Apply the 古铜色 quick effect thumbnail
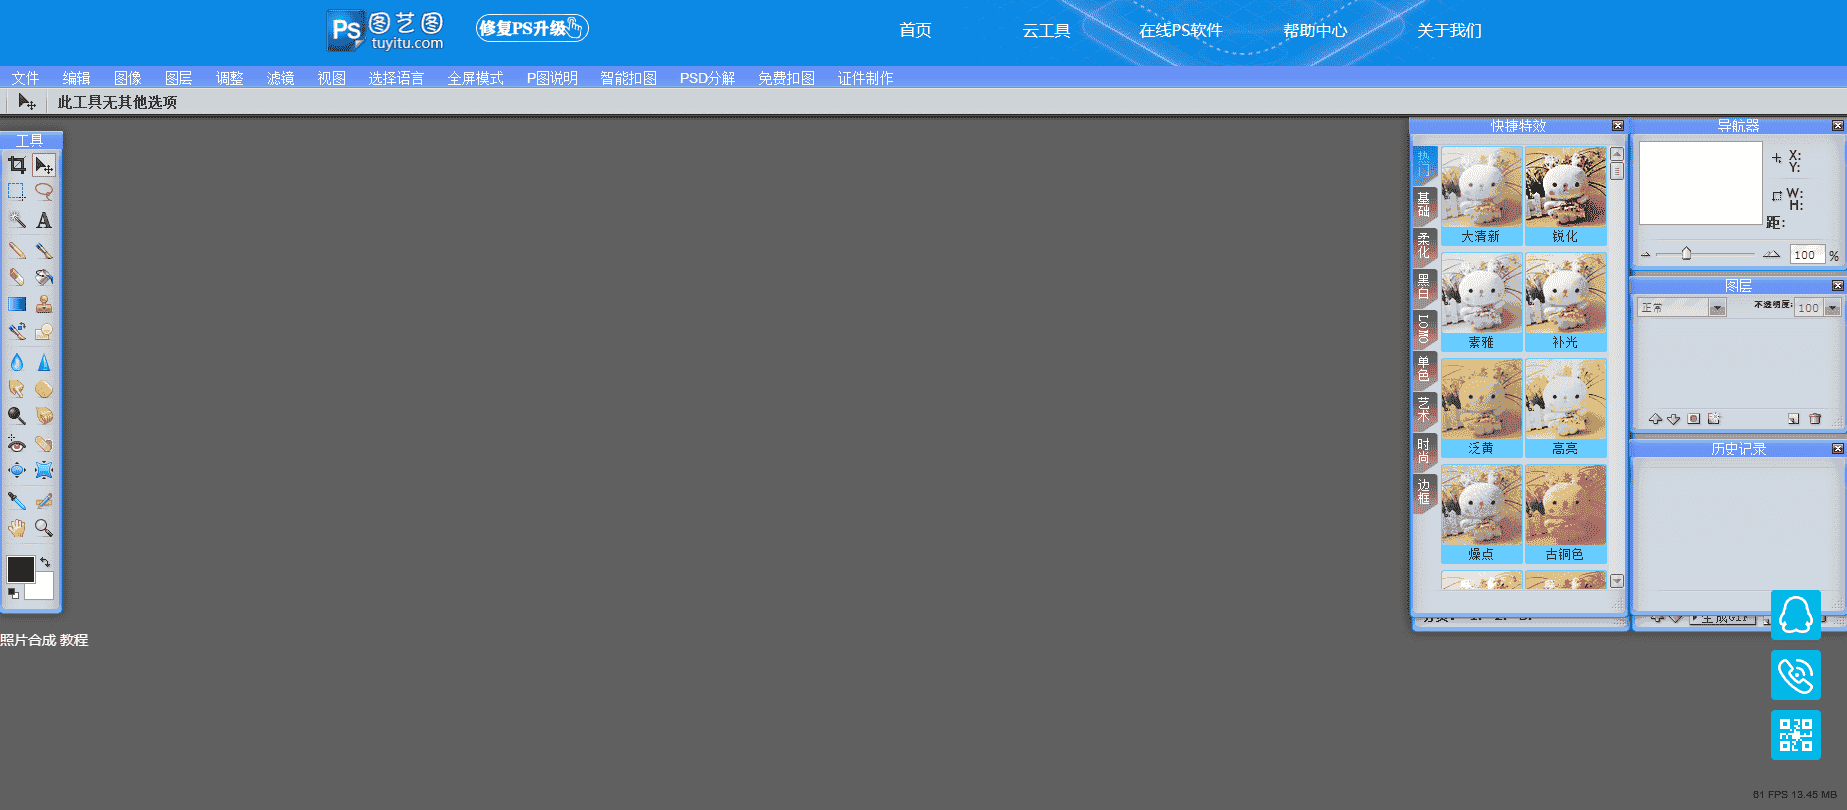 [1565, 514]
